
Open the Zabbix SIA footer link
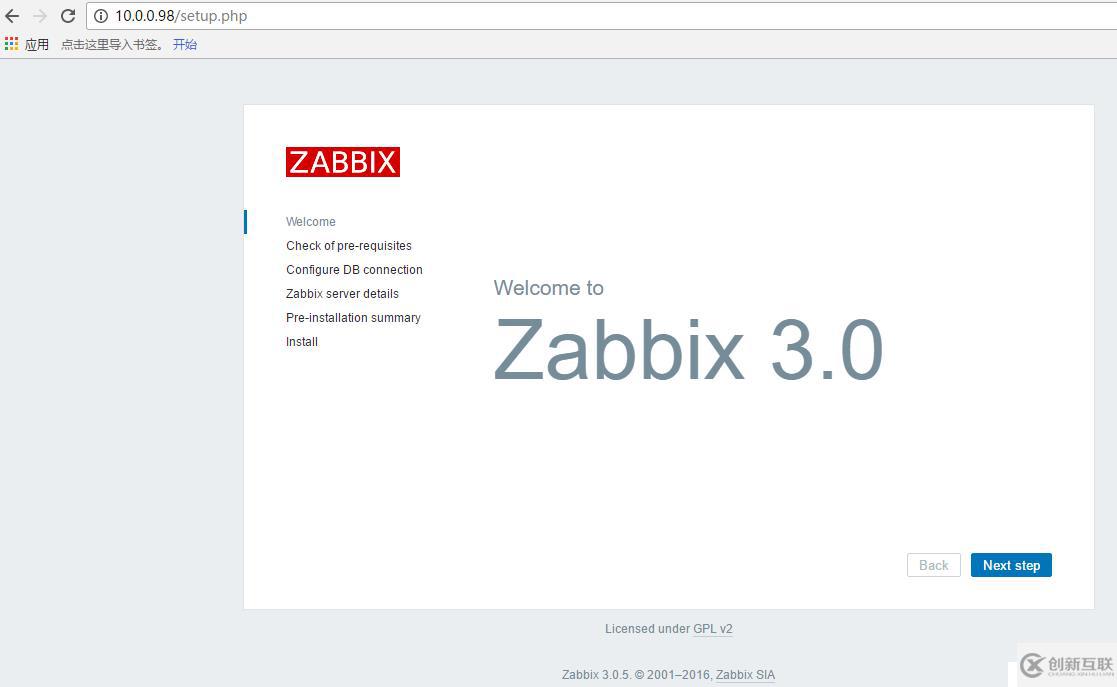point(745,674)
